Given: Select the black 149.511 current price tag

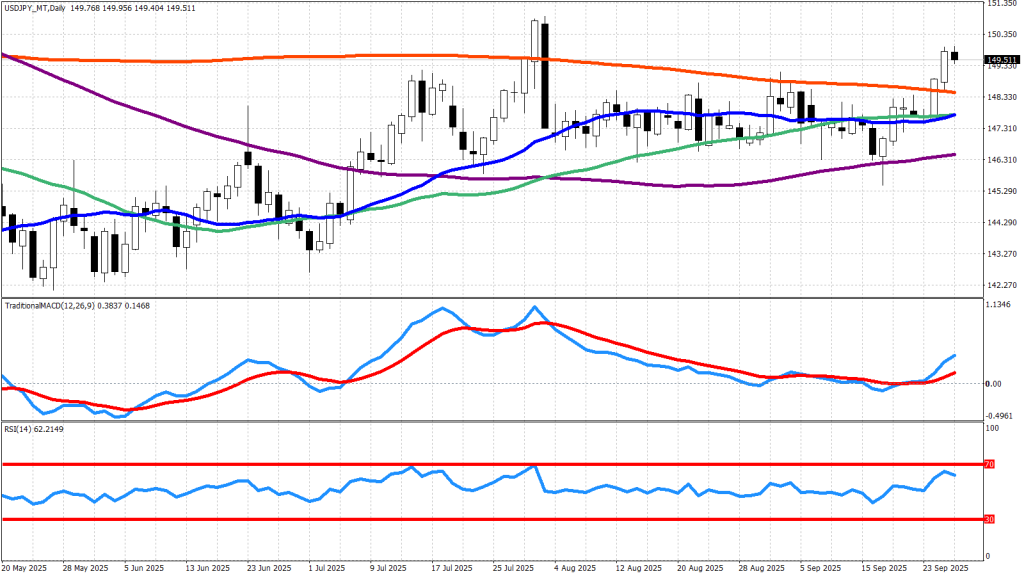Looking at the screenshot, I should (x=1001, y=60).
